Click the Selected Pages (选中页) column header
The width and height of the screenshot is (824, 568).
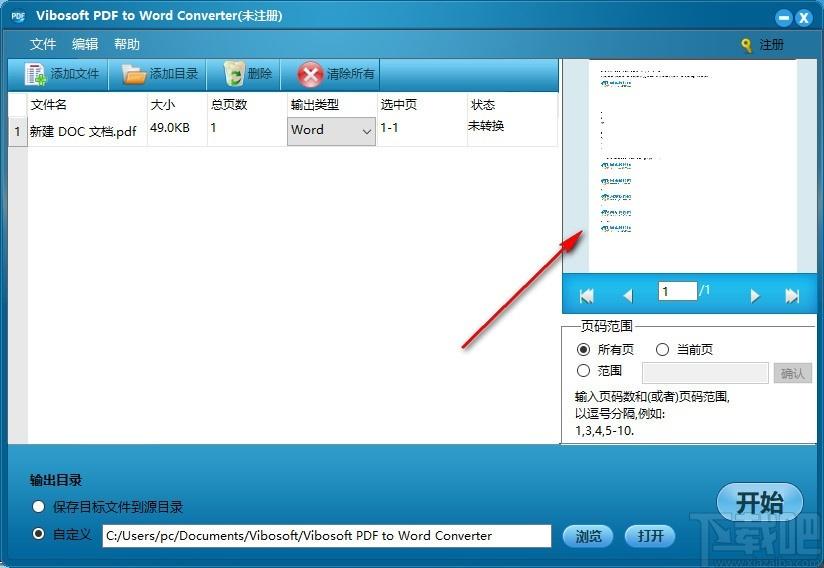(x=422, y=105)
